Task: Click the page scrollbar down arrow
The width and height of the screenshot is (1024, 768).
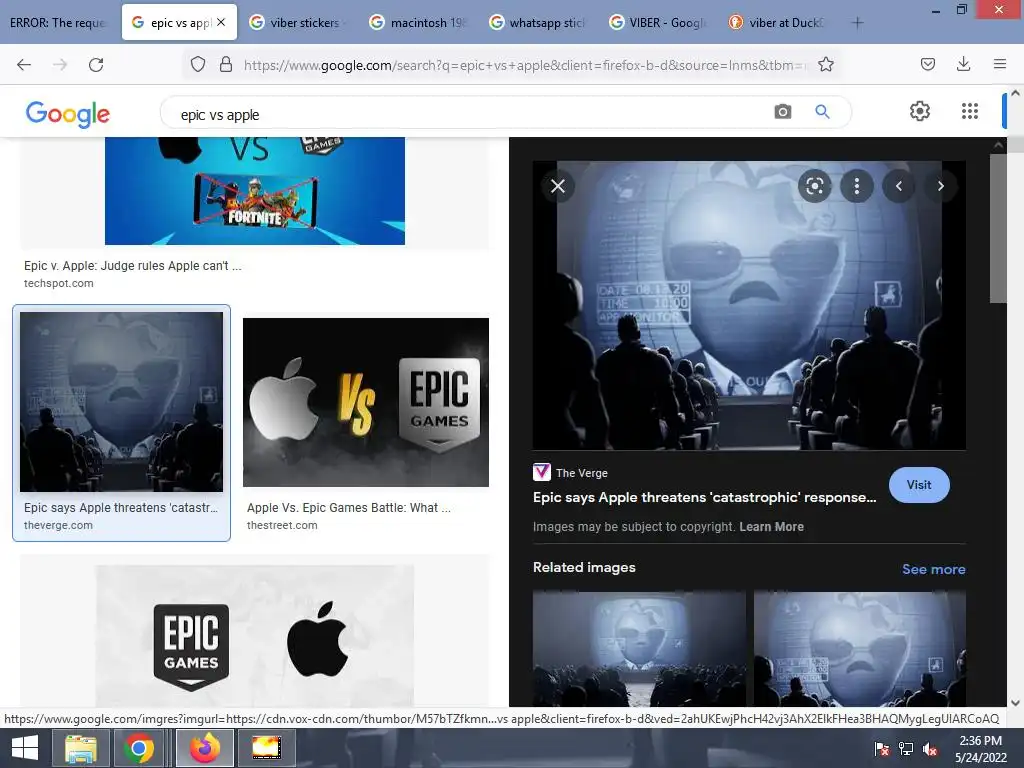Action: (x=1015, y=703)
